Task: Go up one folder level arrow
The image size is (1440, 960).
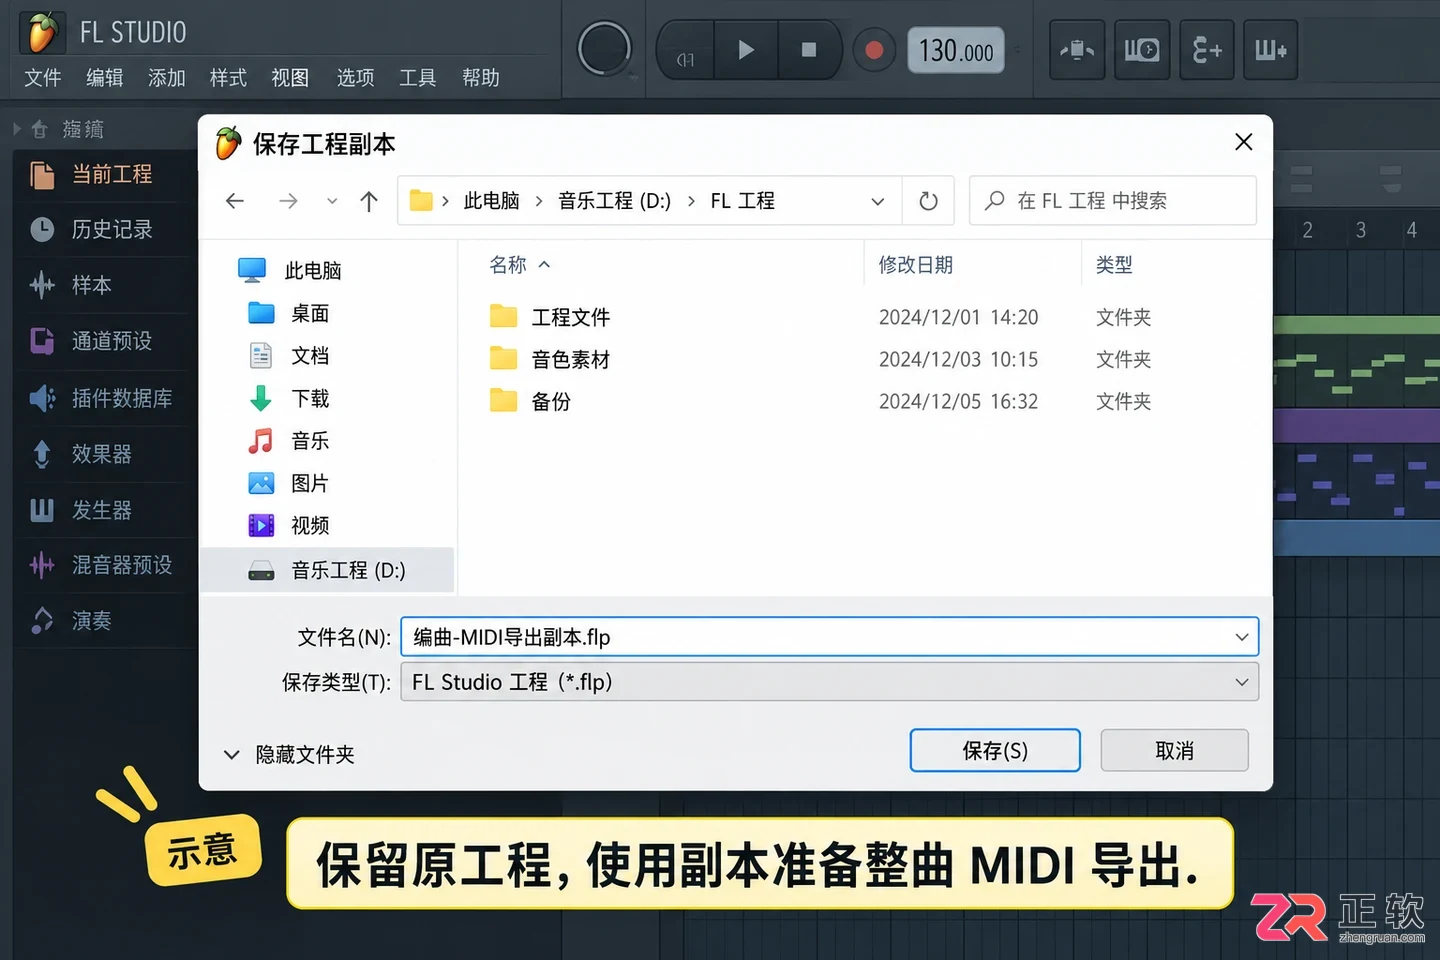Action: click(x=369, y=201)
